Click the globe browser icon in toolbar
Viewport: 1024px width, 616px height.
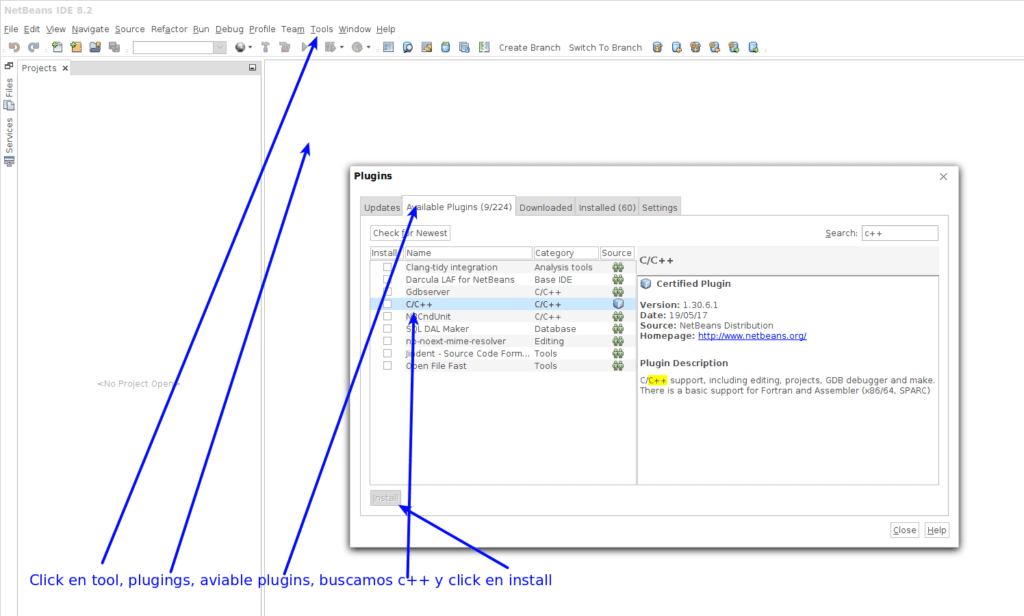coord(240,47)
